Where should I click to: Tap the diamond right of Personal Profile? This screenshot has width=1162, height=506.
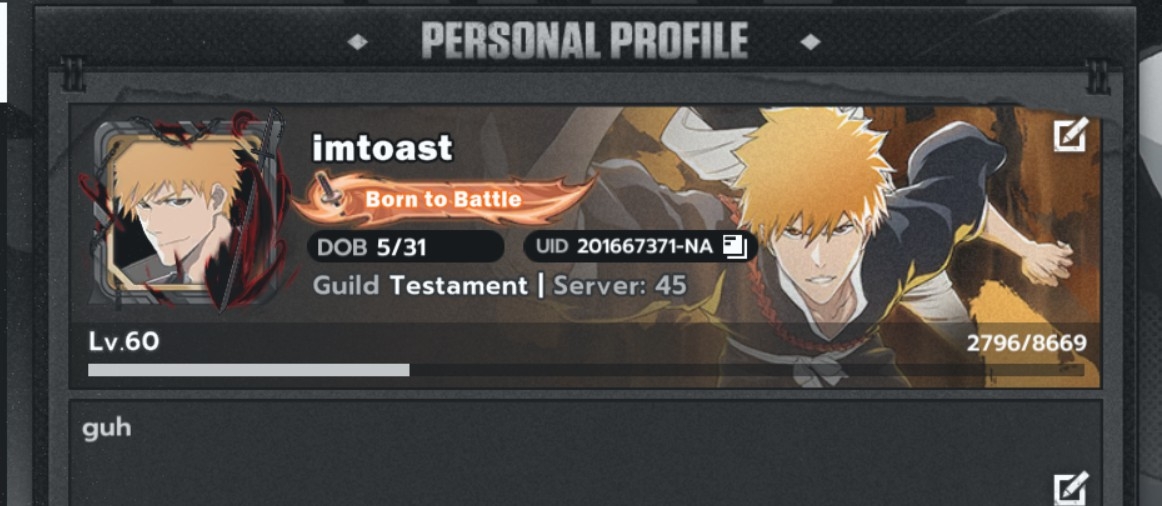pos(811,42)
